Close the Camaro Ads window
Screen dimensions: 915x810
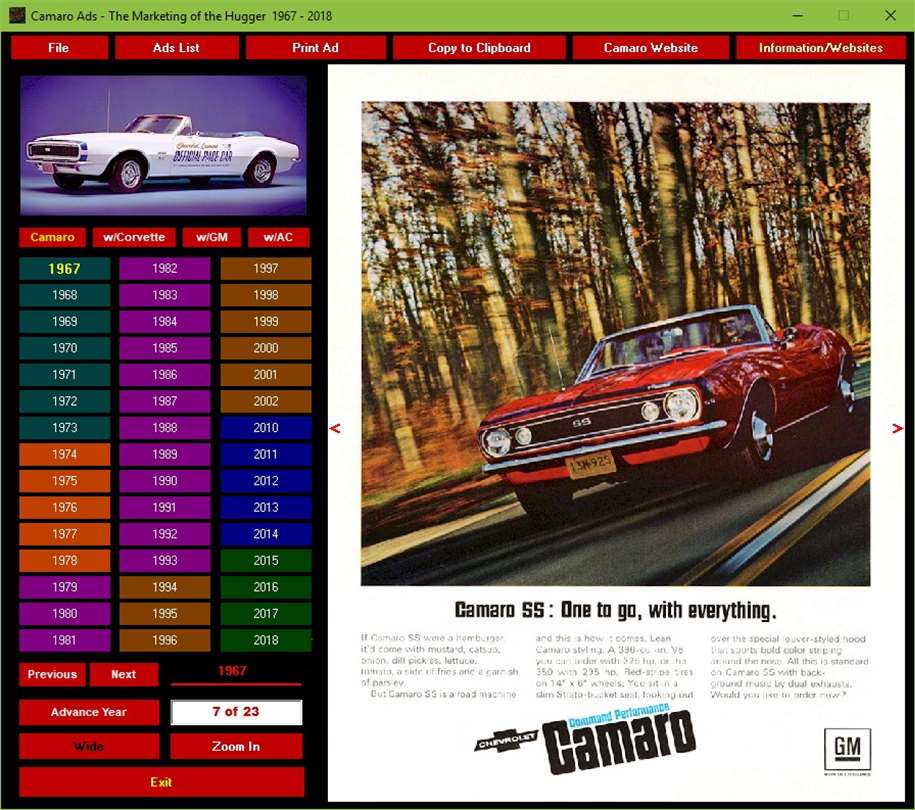click(x=890, y=16)
